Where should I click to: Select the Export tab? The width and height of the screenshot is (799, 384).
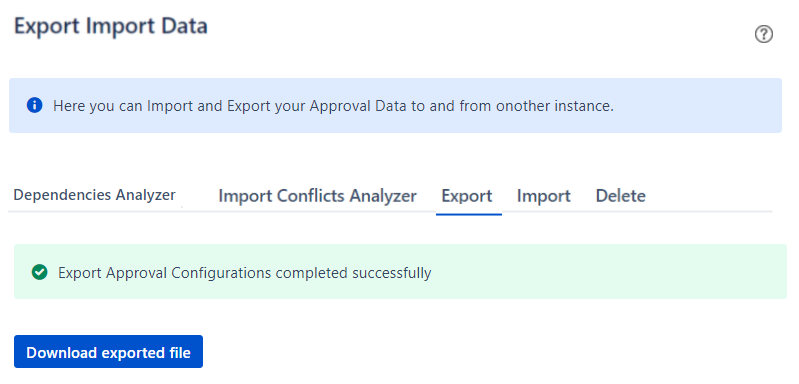click(x=467, y=196)
